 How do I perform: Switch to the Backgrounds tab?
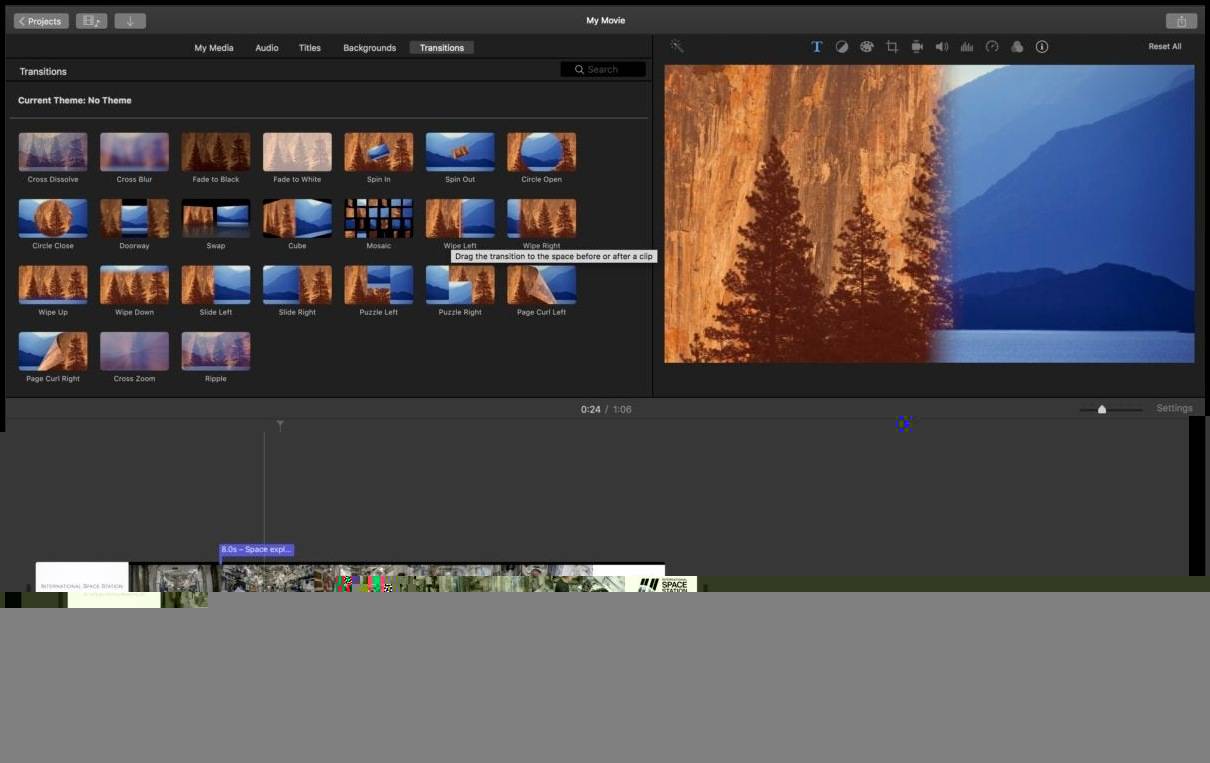pyautogui.click(x=369, y=48)
